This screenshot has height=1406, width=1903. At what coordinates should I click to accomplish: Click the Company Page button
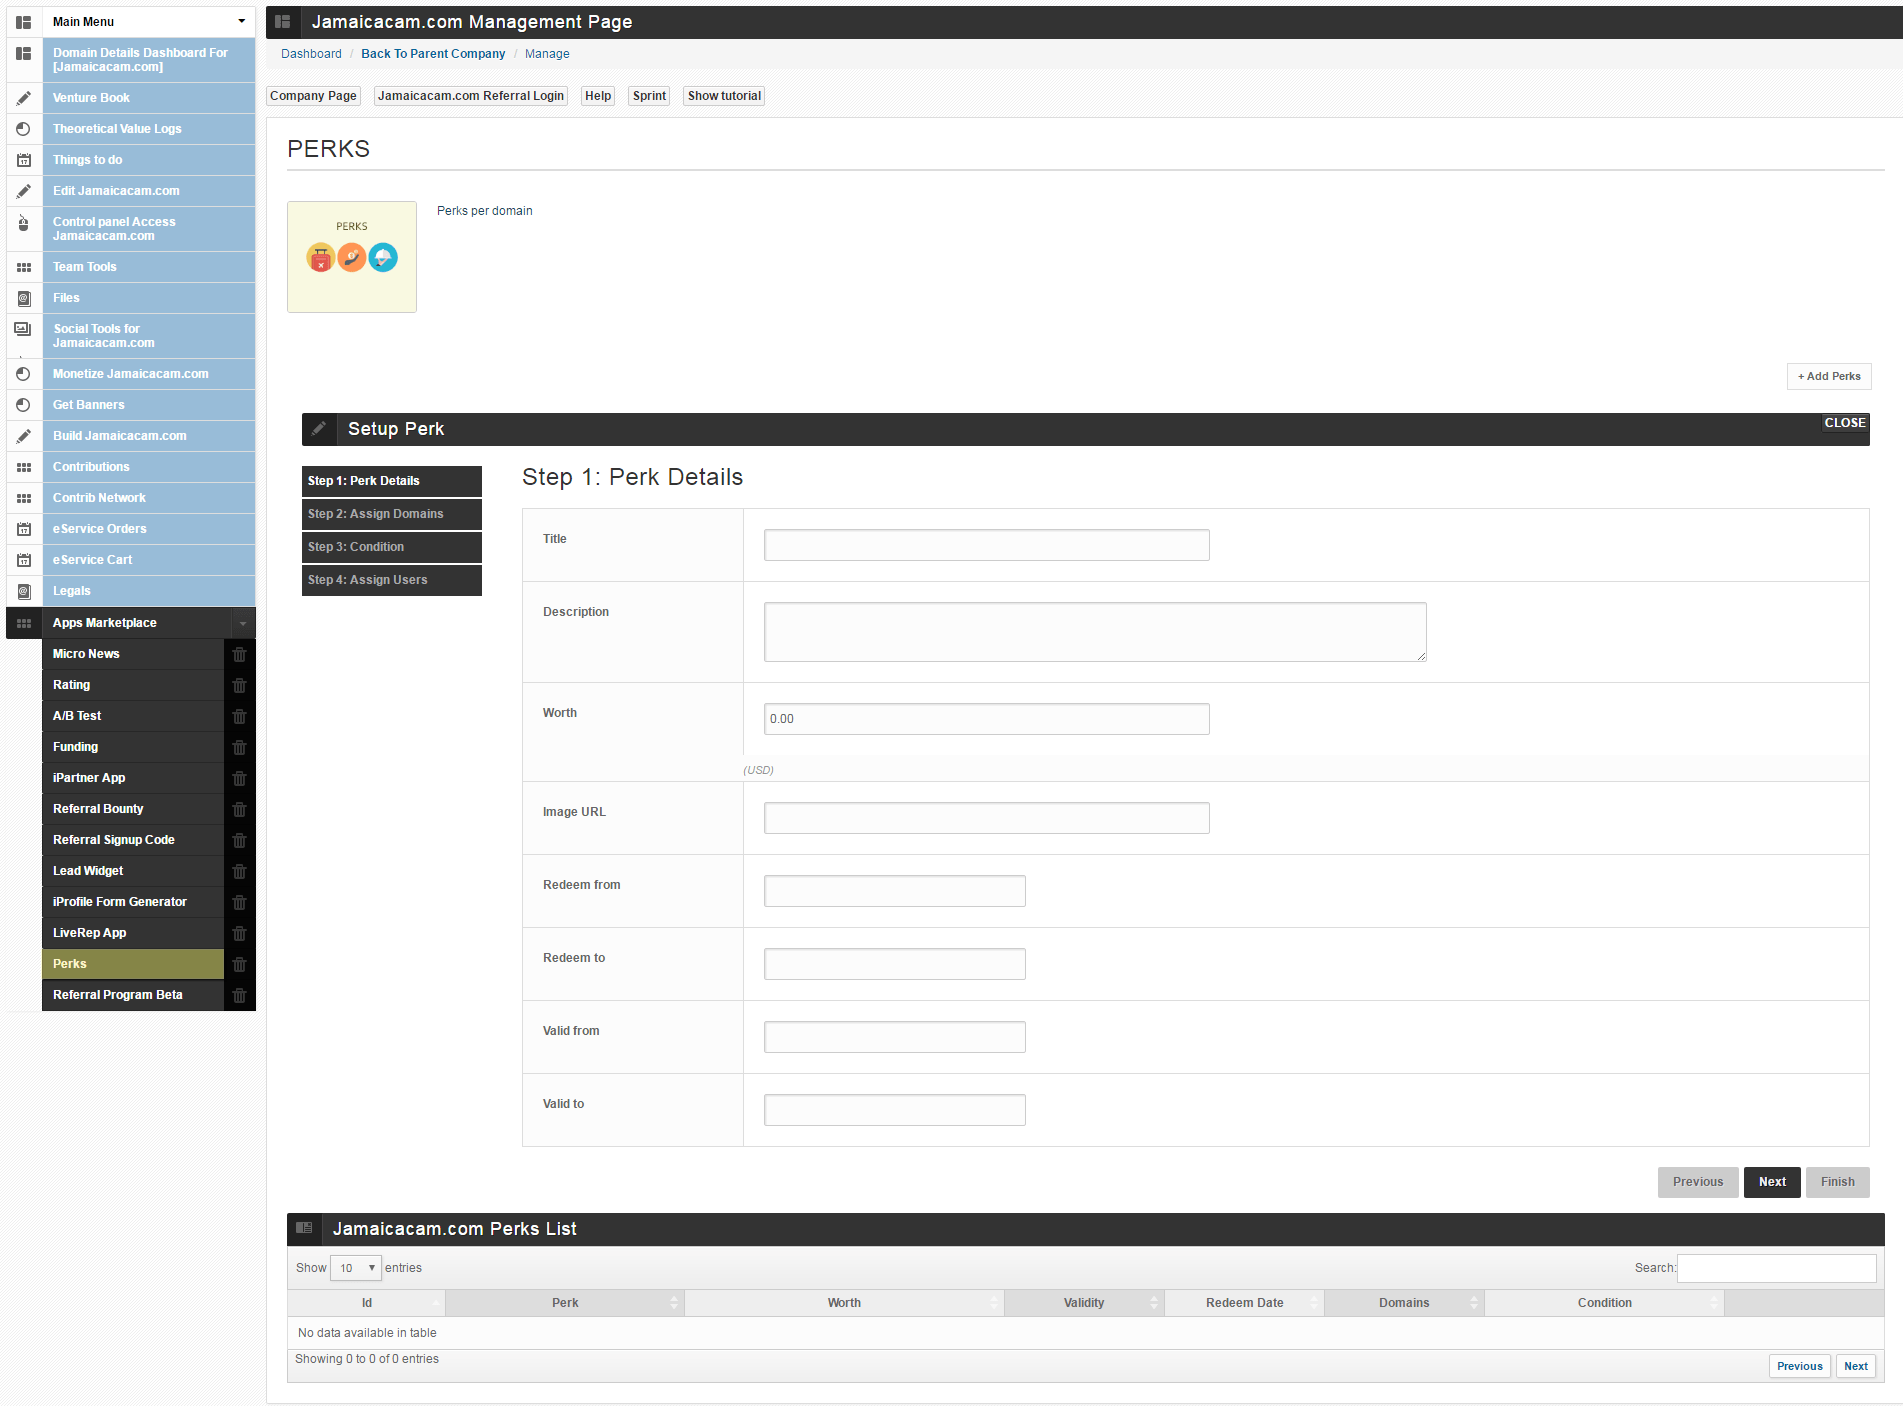tap(313, 96)
